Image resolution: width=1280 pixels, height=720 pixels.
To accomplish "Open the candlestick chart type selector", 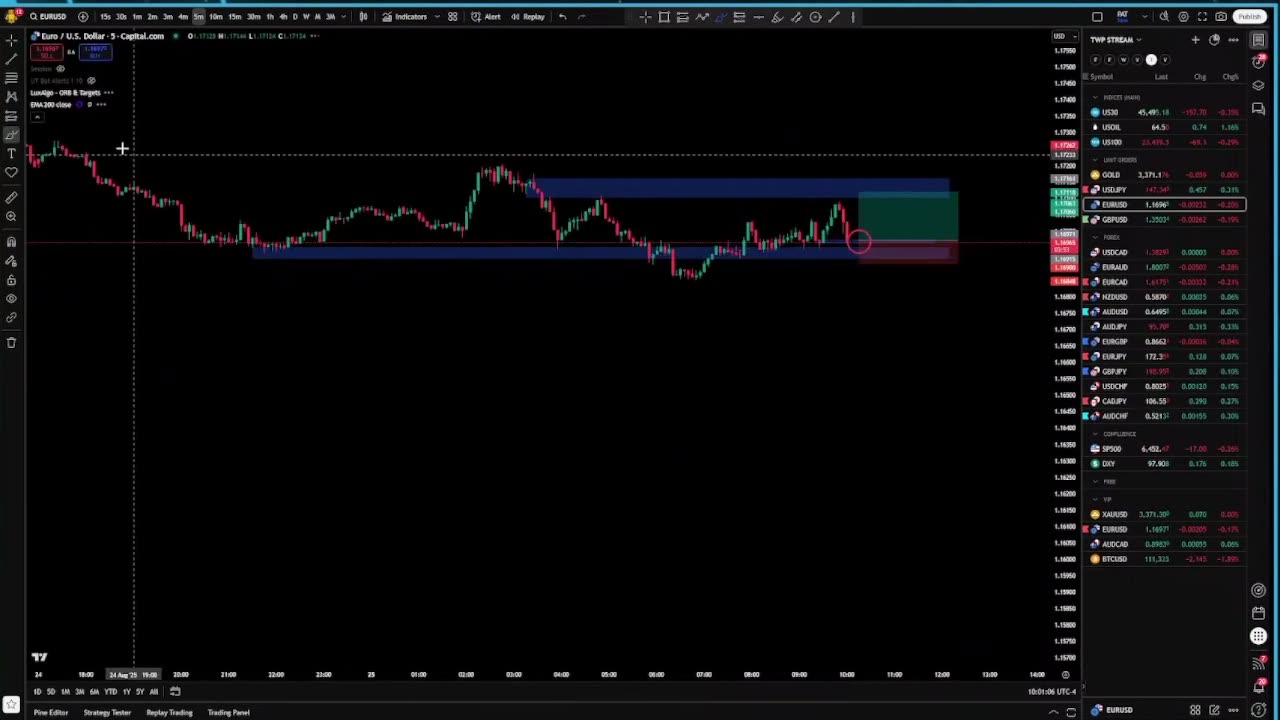I will (x=363, y=16).
